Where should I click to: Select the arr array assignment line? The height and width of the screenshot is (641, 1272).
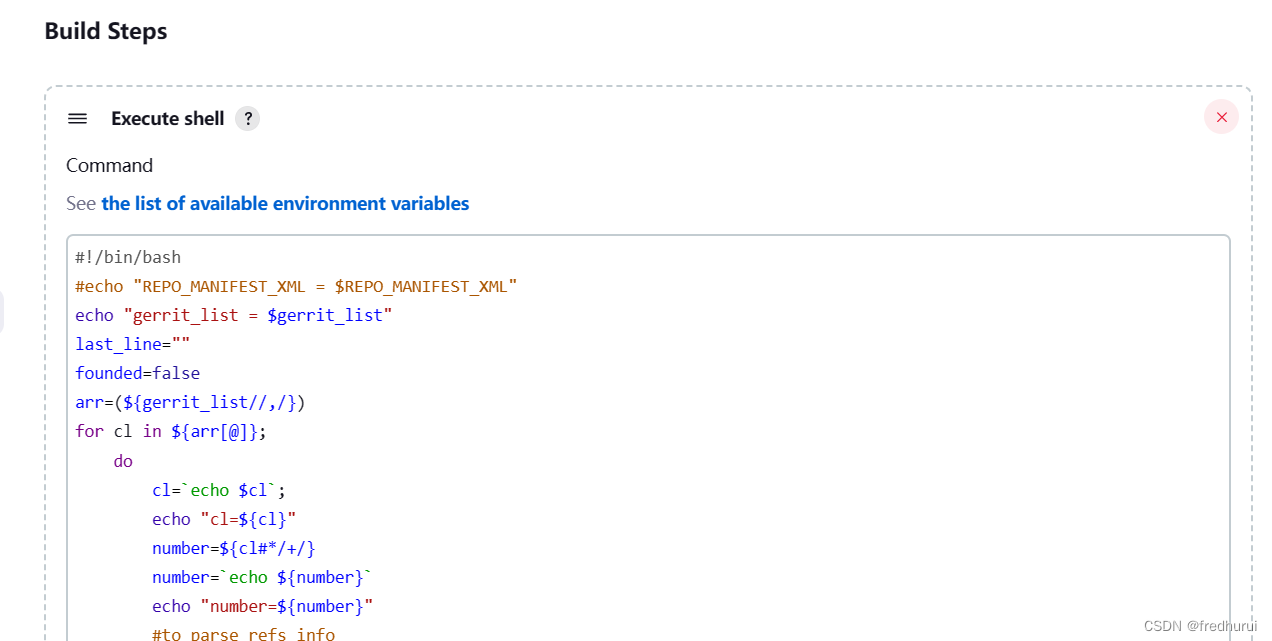tap(190, 402)
